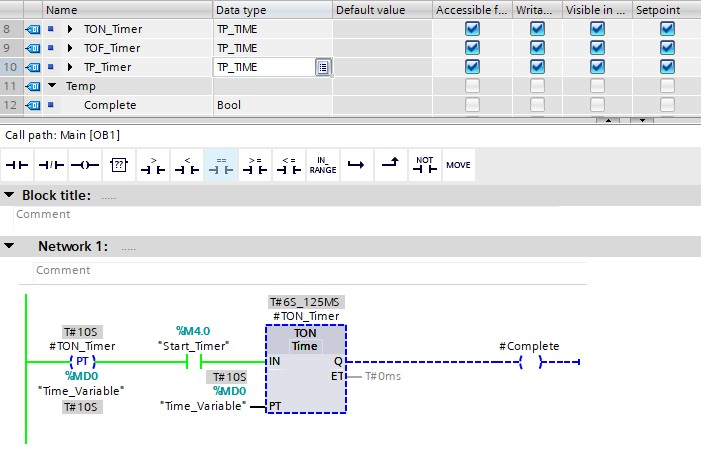701x452 pixels.
Task: Add an output coil instruction
Action: click(84, 164)
